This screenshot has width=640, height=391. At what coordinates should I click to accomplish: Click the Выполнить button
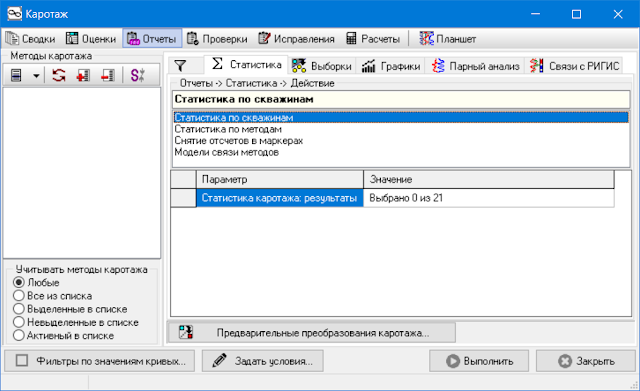point(479,361)
